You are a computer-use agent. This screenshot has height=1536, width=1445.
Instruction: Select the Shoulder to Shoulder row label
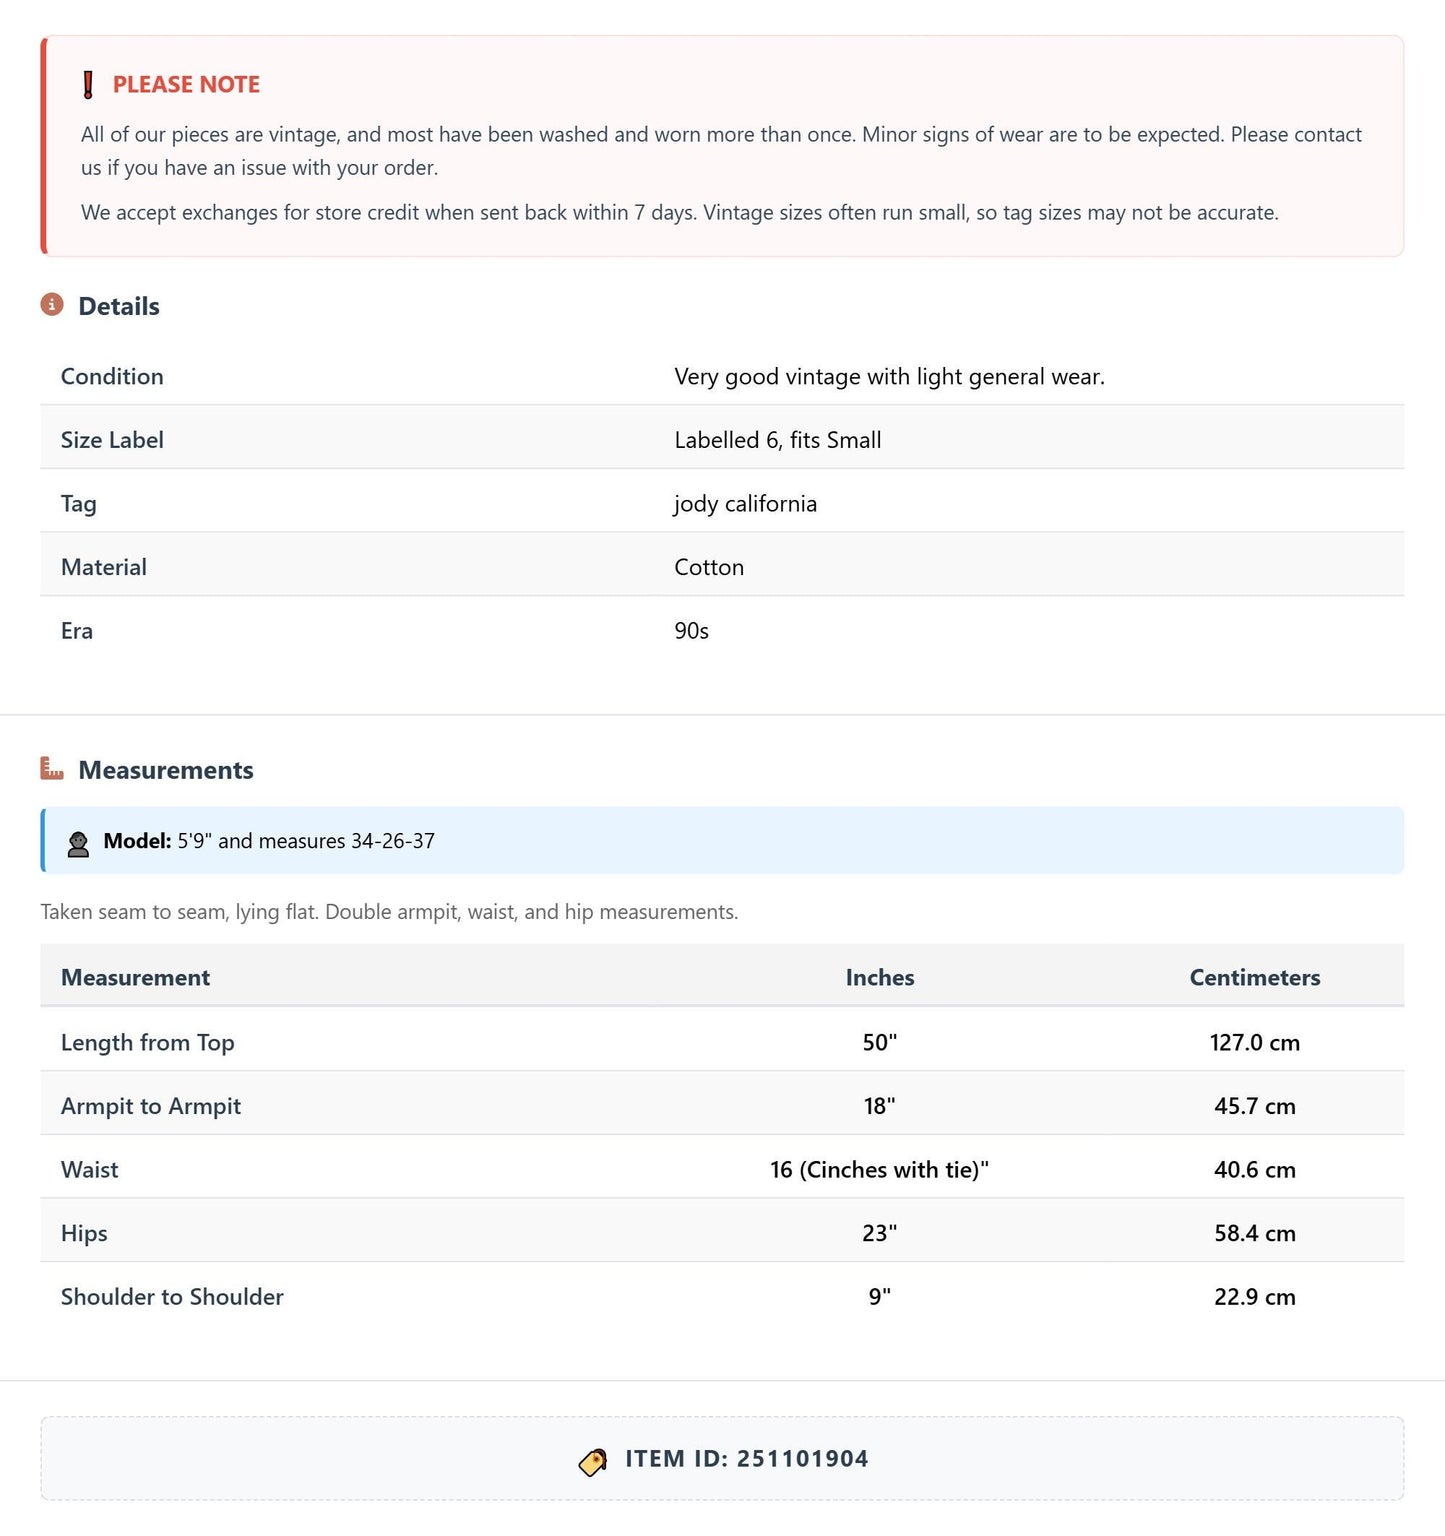coord(172,1296)
